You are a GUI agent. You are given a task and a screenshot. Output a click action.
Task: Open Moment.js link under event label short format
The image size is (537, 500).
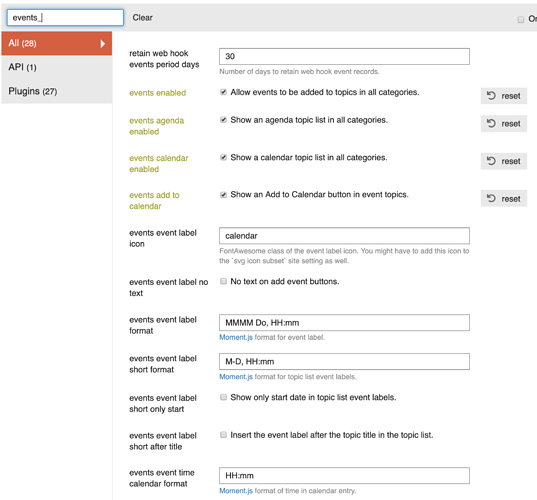[x=236, y=377]
